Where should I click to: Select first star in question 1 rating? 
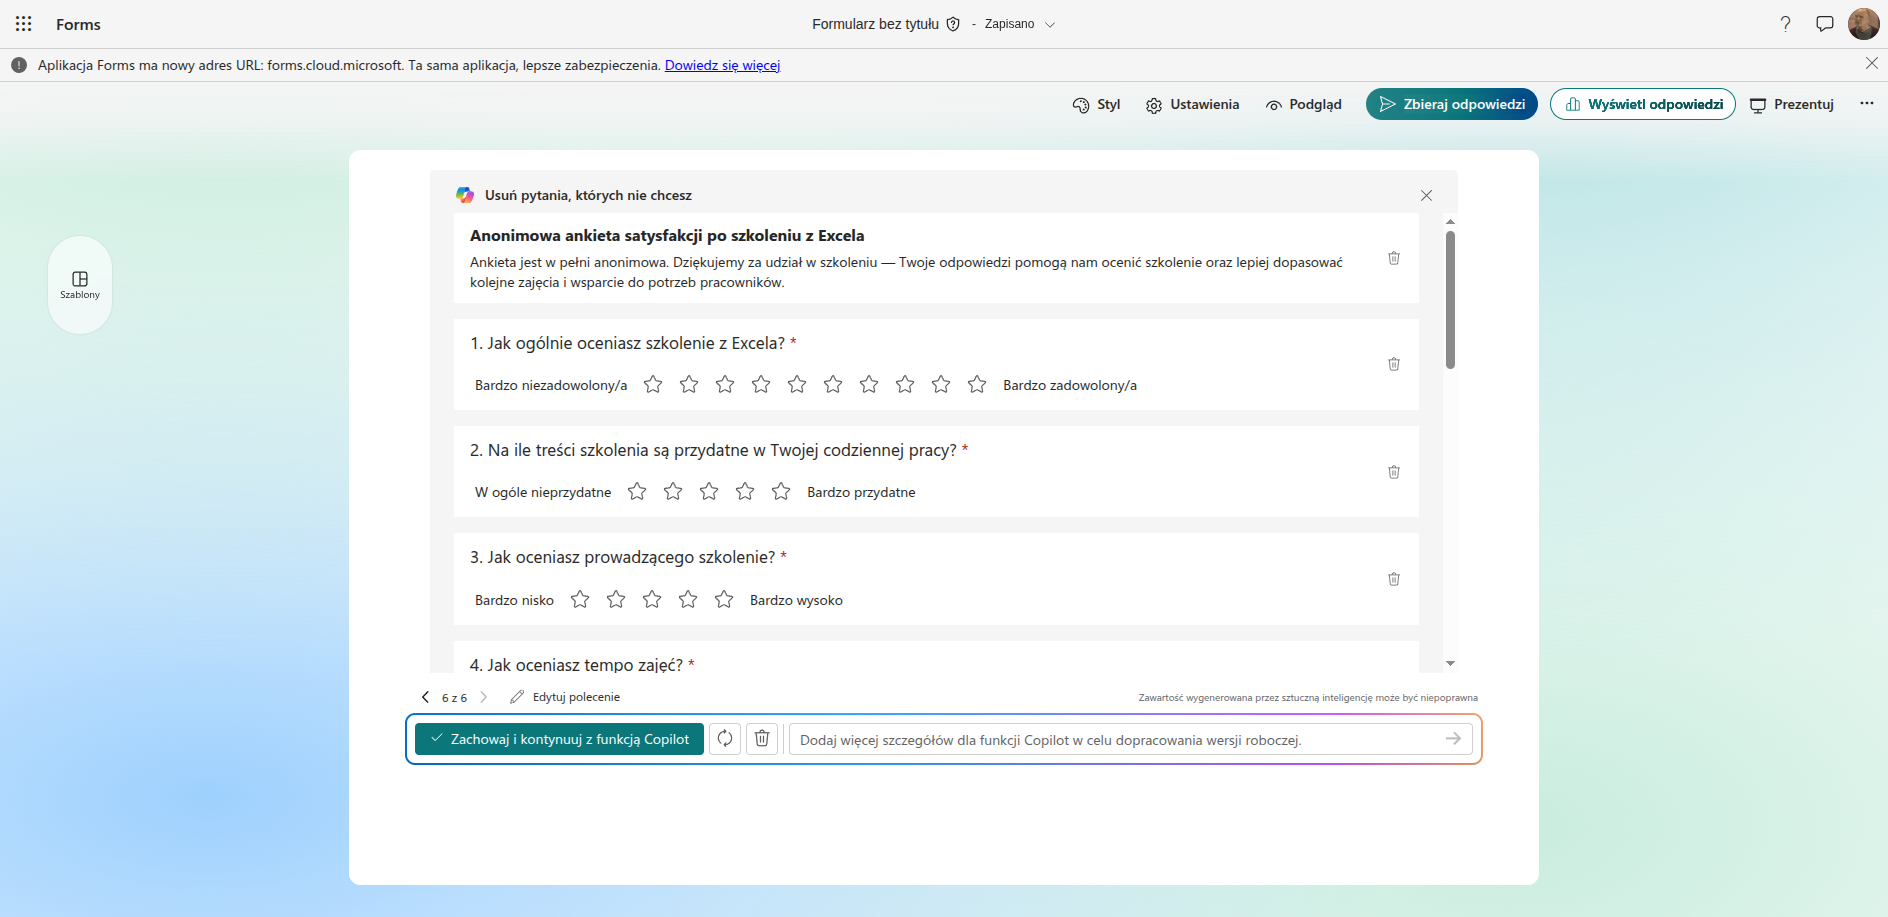pos(653,384)
